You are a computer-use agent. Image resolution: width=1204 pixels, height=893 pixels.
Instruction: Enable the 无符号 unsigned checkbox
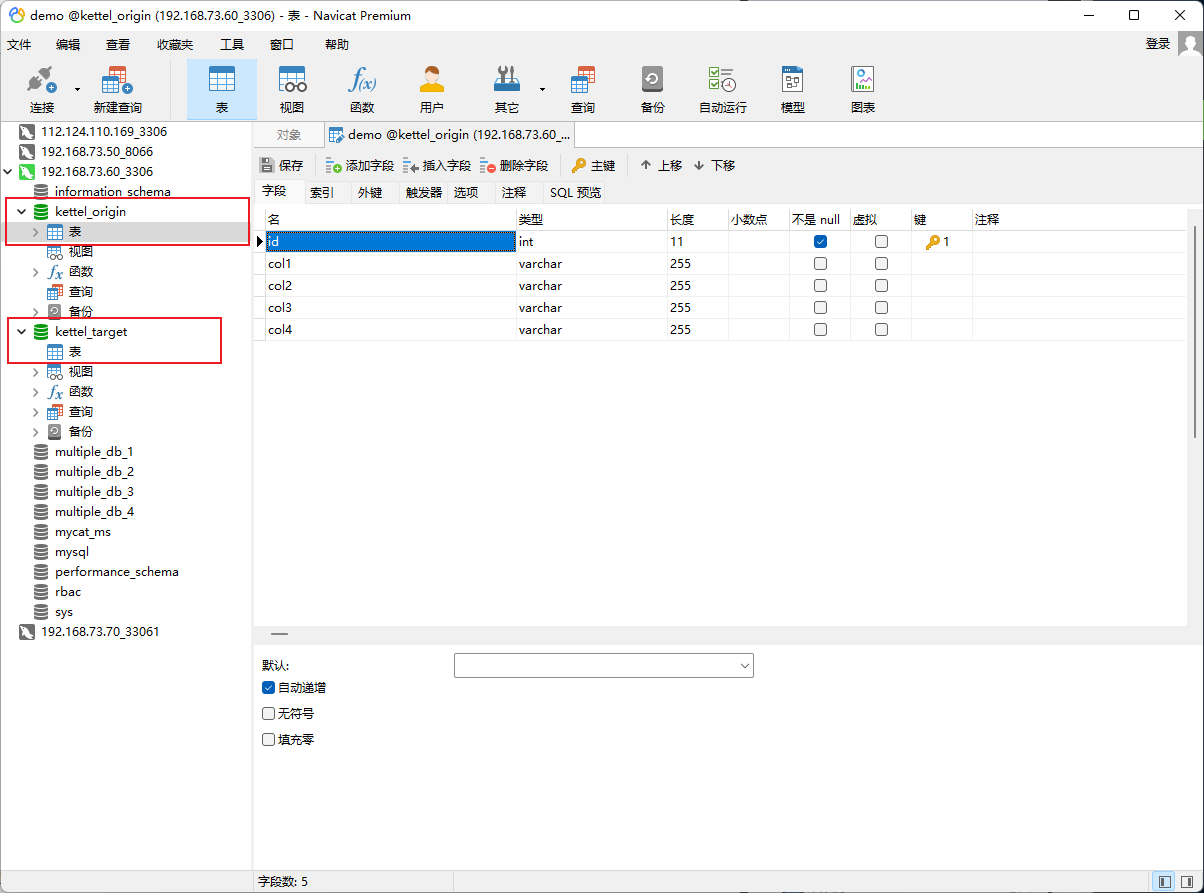[x=268, y=714]
